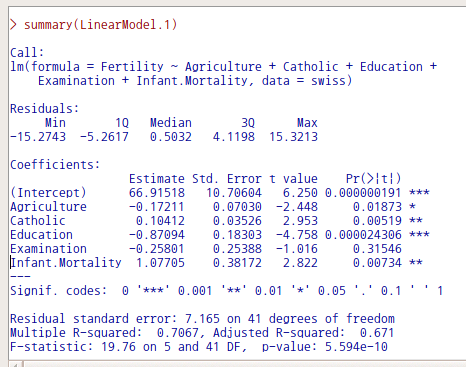This screenshot has width=466, height=367.
Task: Click the 'Median' residuals column header
Action: click(x=171, y=123)
